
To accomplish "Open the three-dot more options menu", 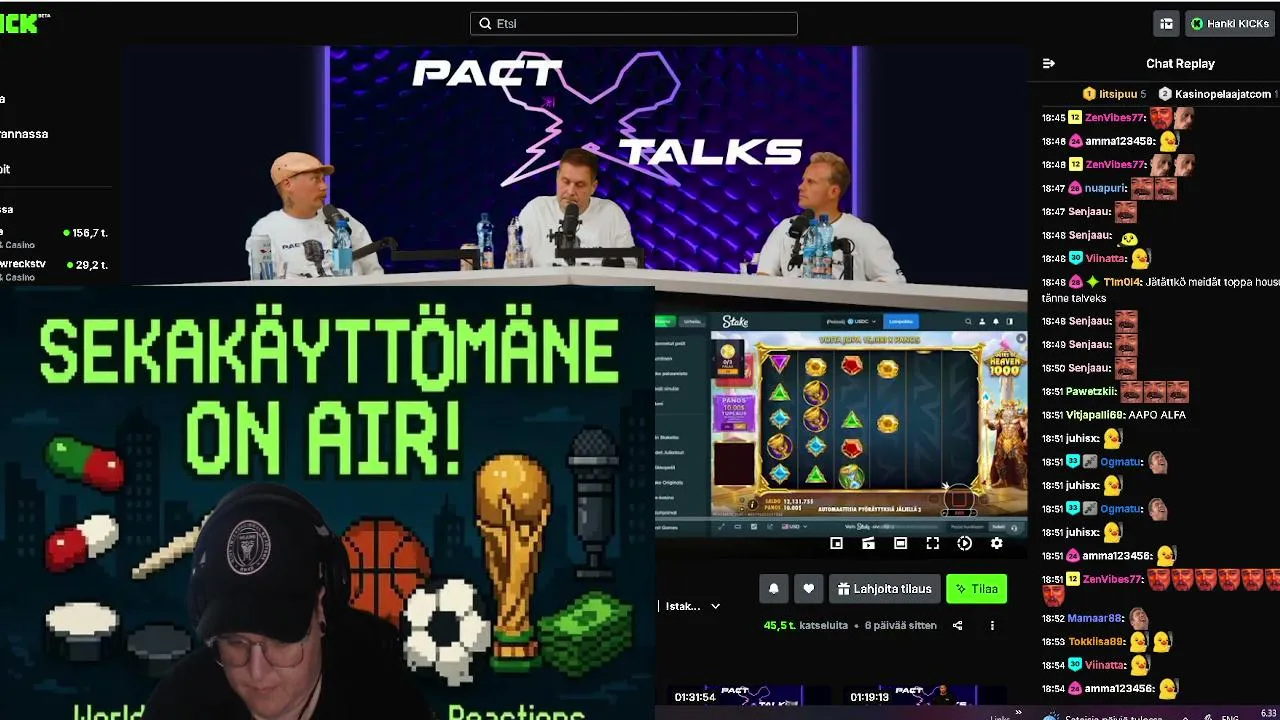I will click(x=992, y=626).
